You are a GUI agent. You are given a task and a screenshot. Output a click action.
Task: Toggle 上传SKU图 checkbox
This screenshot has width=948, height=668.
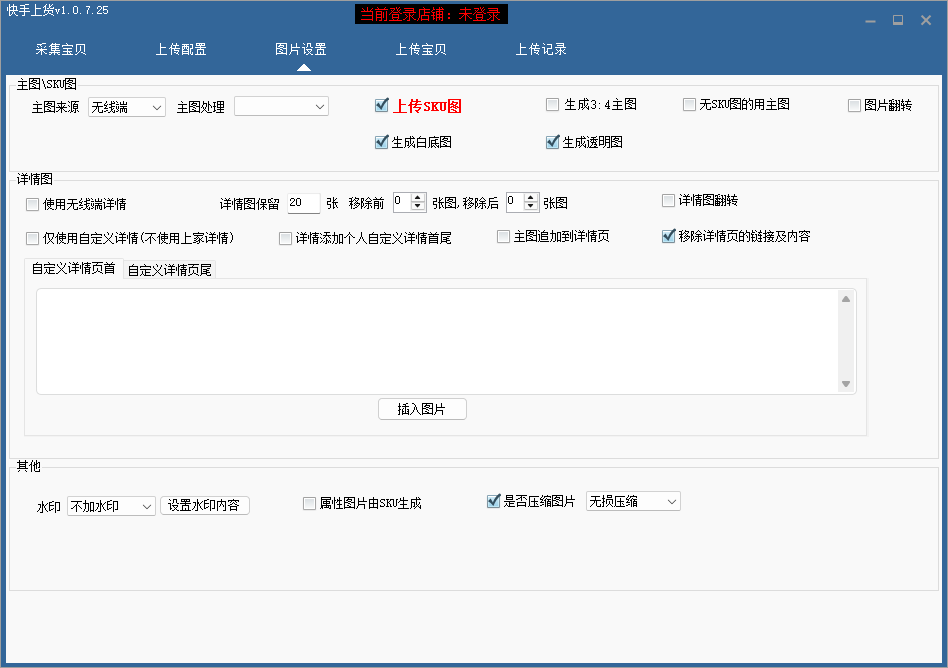(x=381, y=106)
